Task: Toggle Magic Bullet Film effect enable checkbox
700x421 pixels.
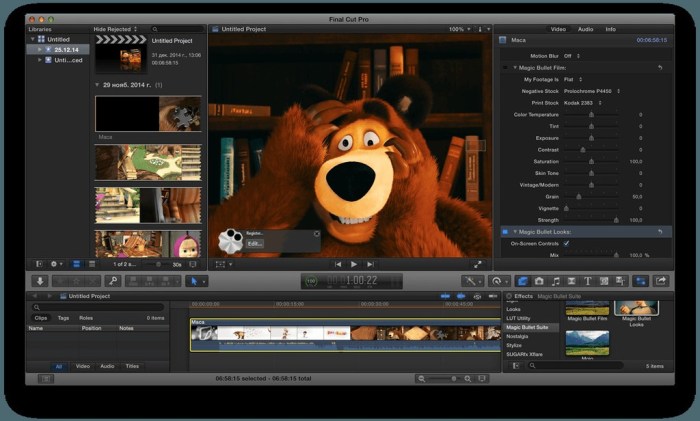Action: point(504,67)
